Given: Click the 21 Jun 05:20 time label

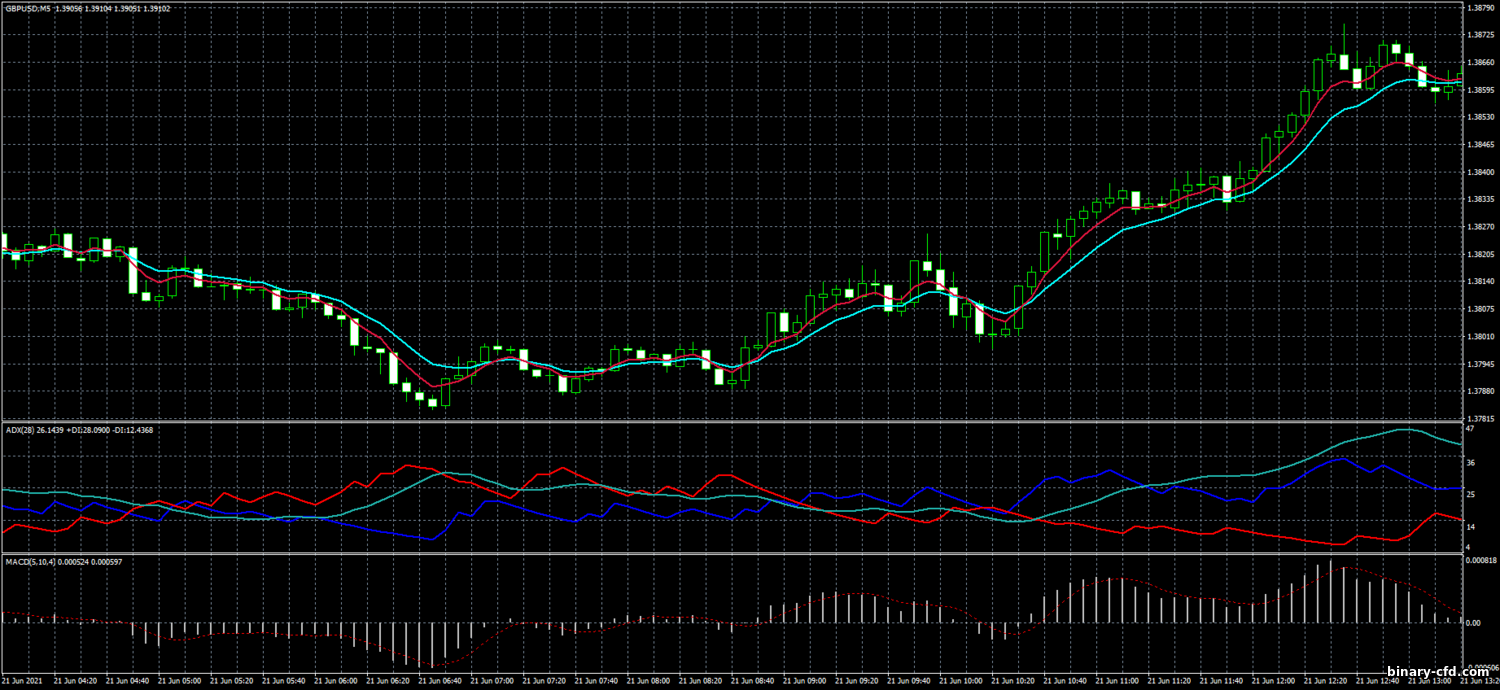Looking at the screenshot, I should [232, 679].
